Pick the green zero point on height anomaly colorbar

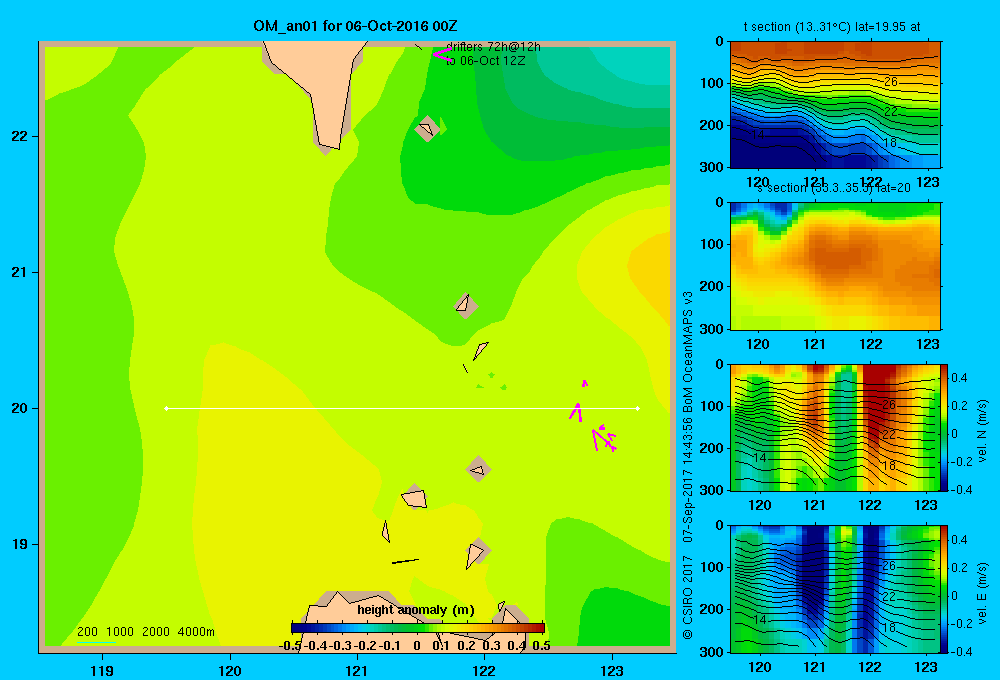[x=418, y=628]
